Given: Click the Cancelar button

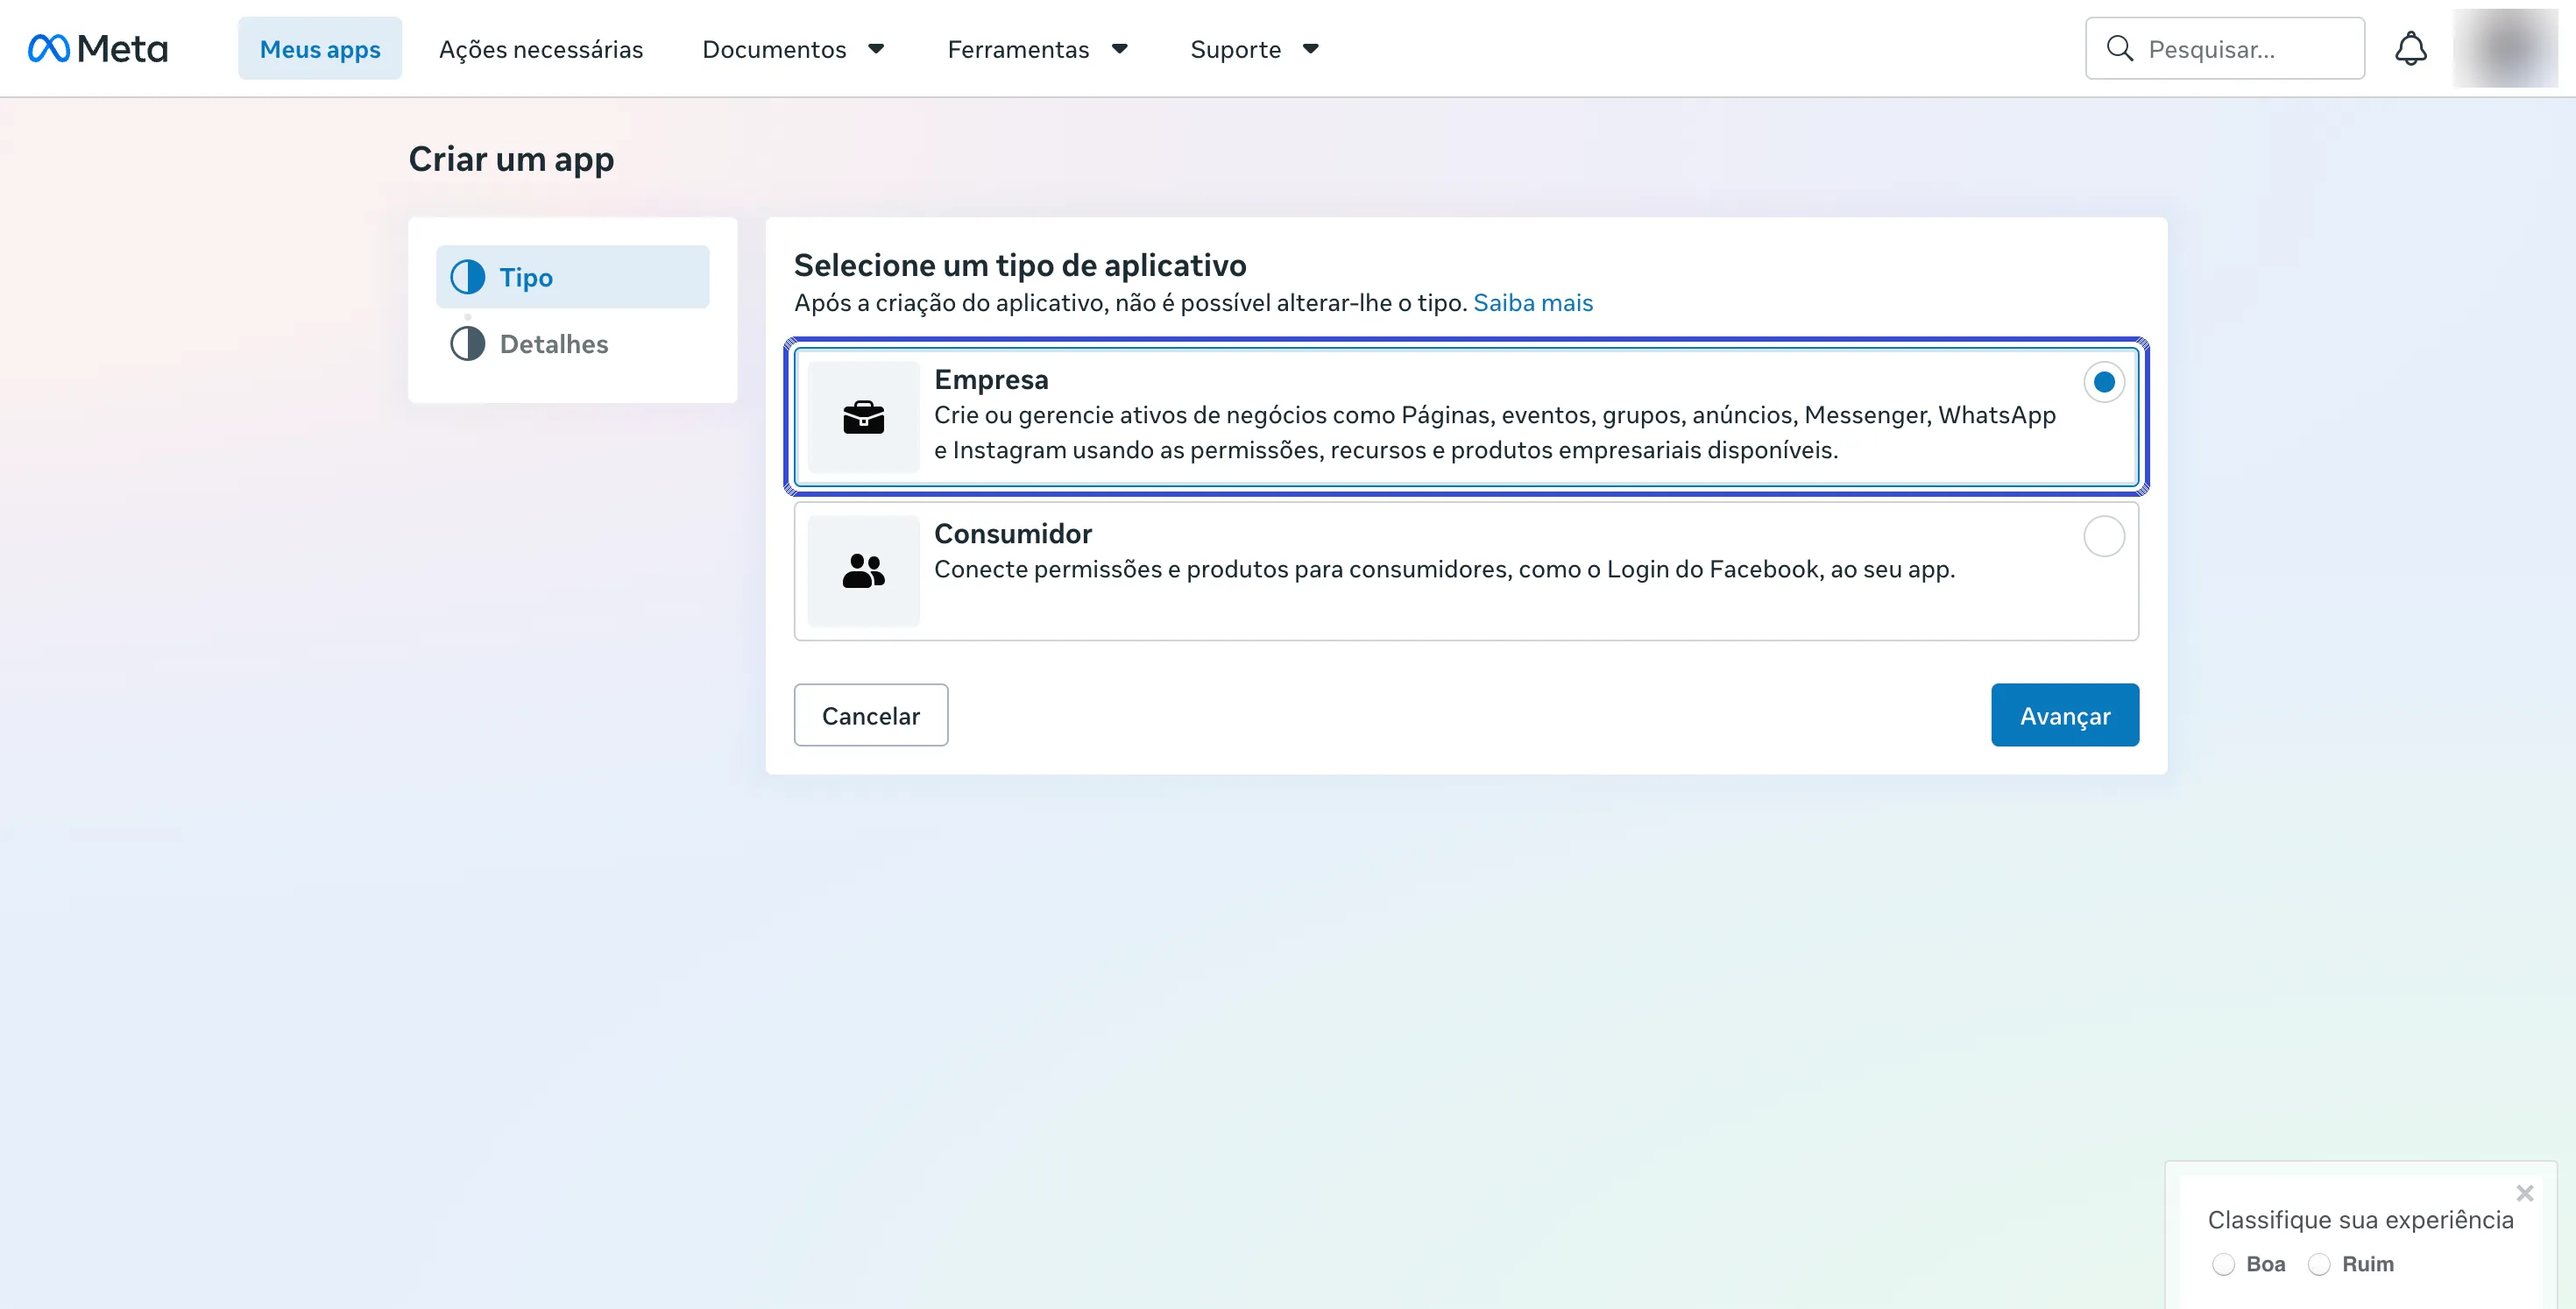Looking at the screenshot, I should point(870,715).
